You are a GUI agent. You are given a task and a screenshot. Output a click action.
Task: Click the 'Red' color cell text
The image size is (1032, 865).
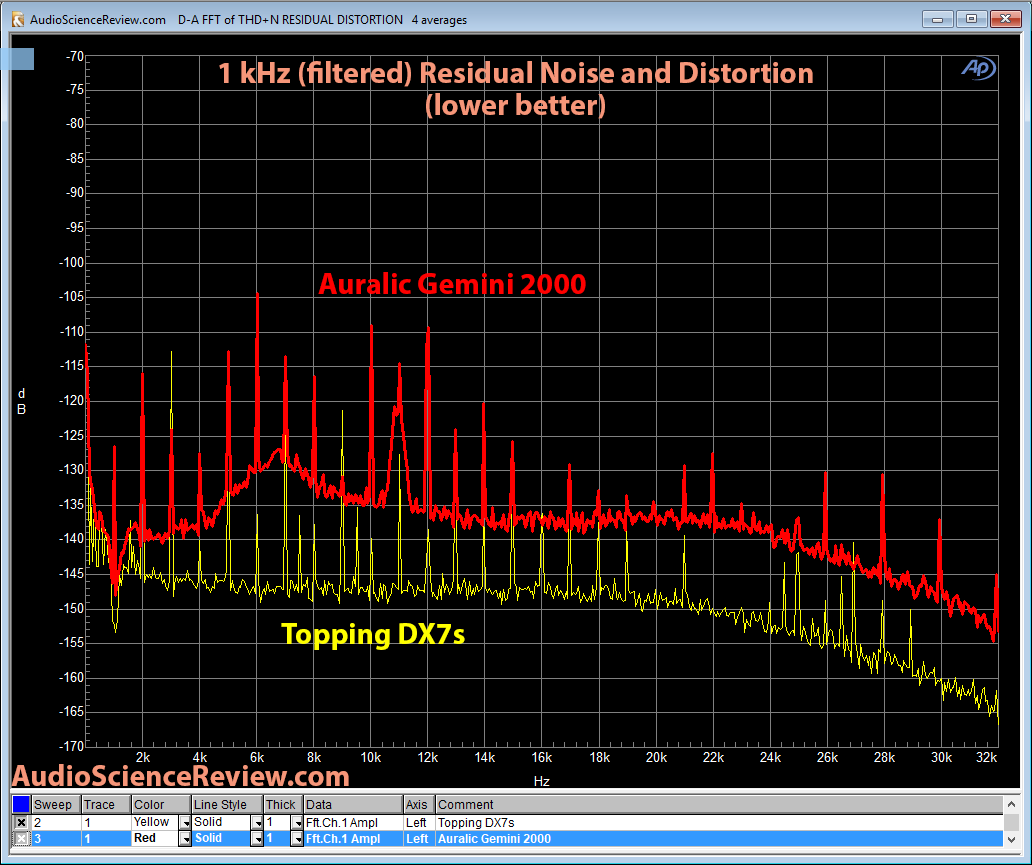click(145, 838)
